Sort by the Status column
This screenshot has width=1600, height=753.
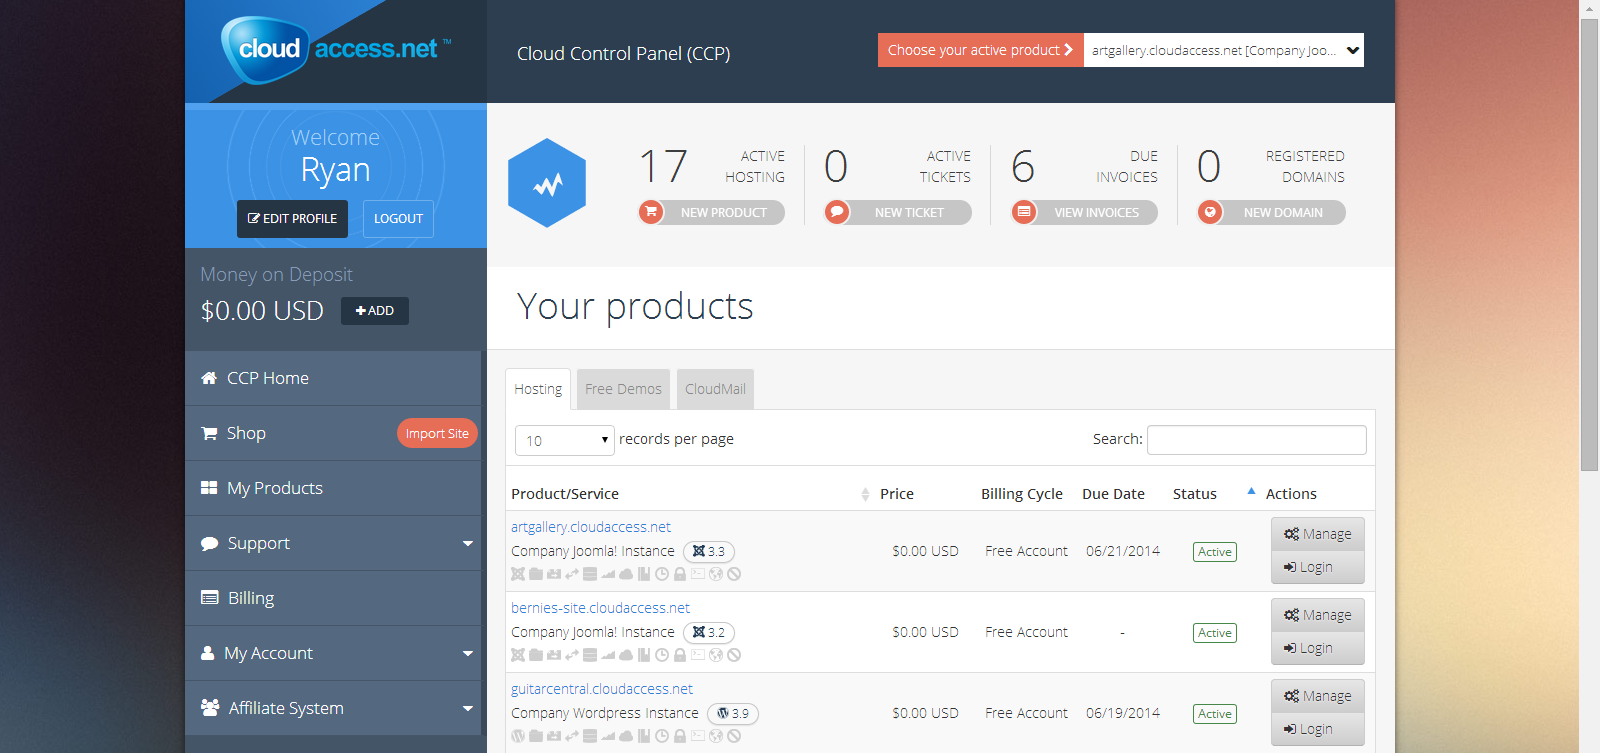pos(1214,494)
